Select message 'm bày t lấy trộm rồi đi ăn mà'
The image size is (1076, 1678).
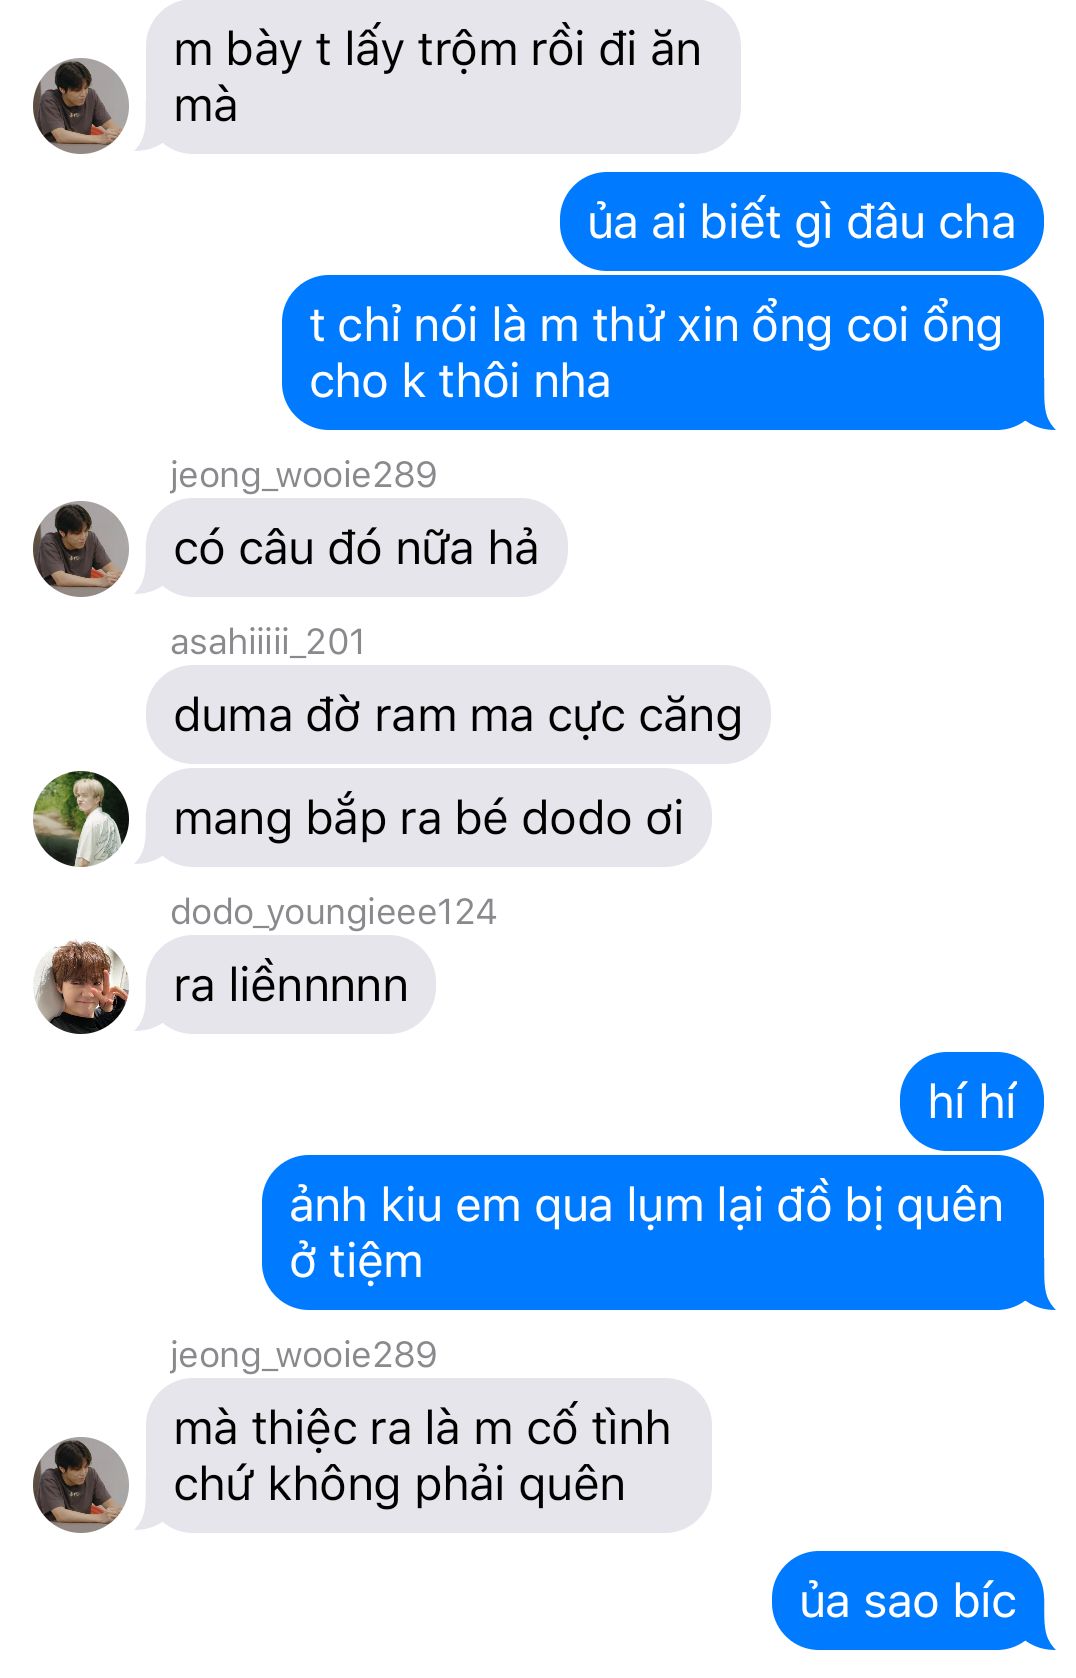[x=443, y=77]
